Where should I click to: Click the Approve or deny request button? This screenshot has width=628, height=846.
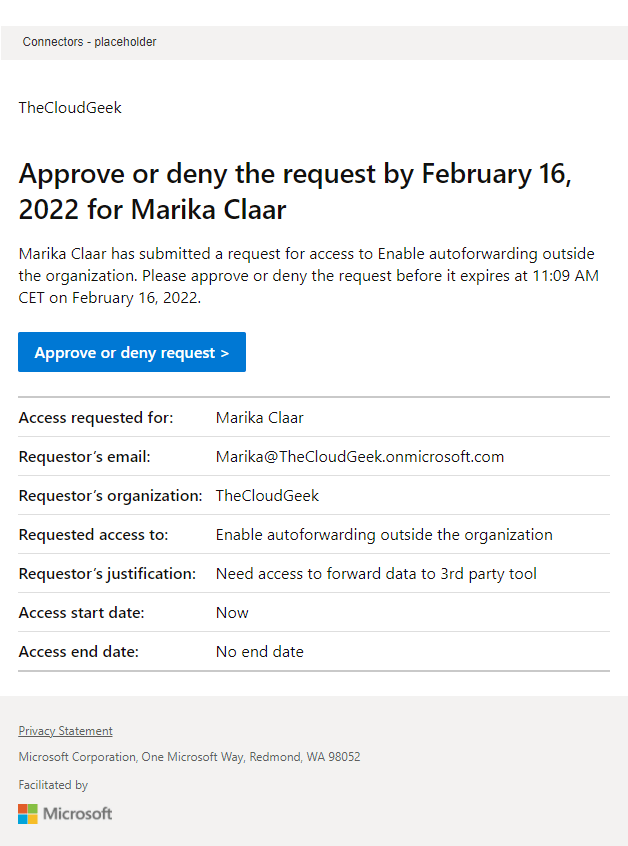pos(132,353)
